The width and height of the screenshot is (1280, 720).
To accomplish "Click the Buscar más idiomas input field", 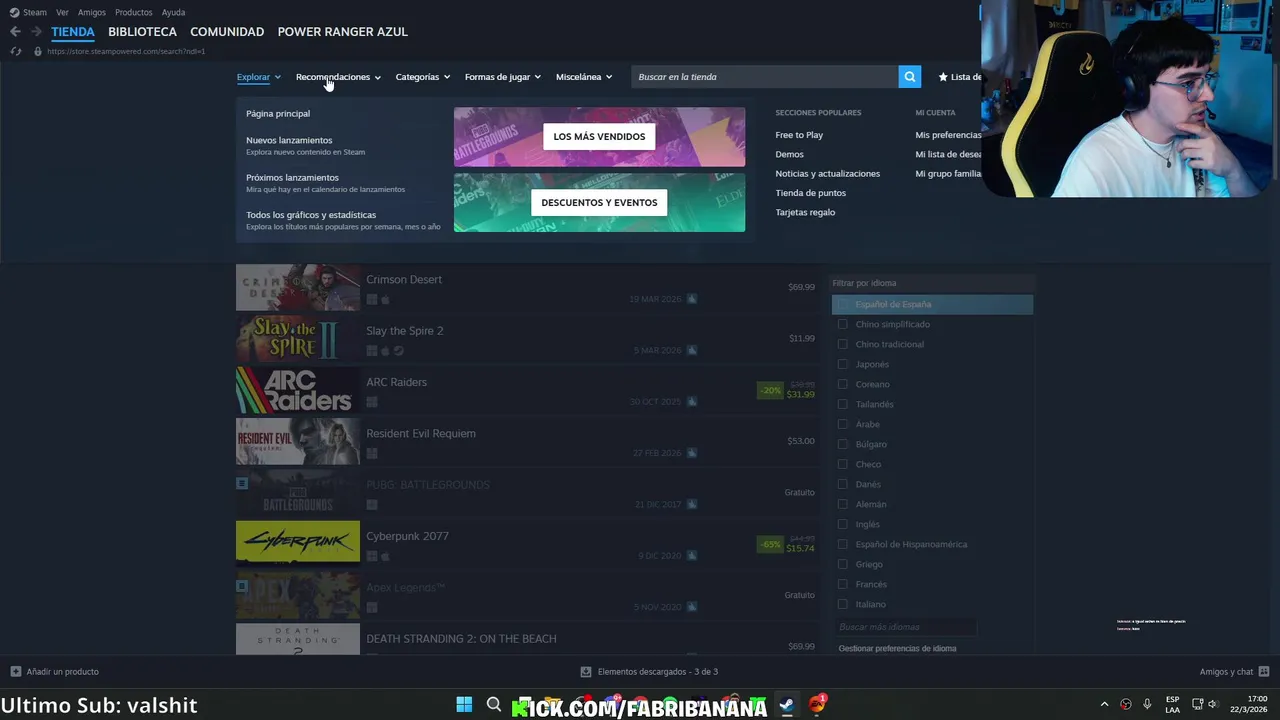I will click(905, 627).
